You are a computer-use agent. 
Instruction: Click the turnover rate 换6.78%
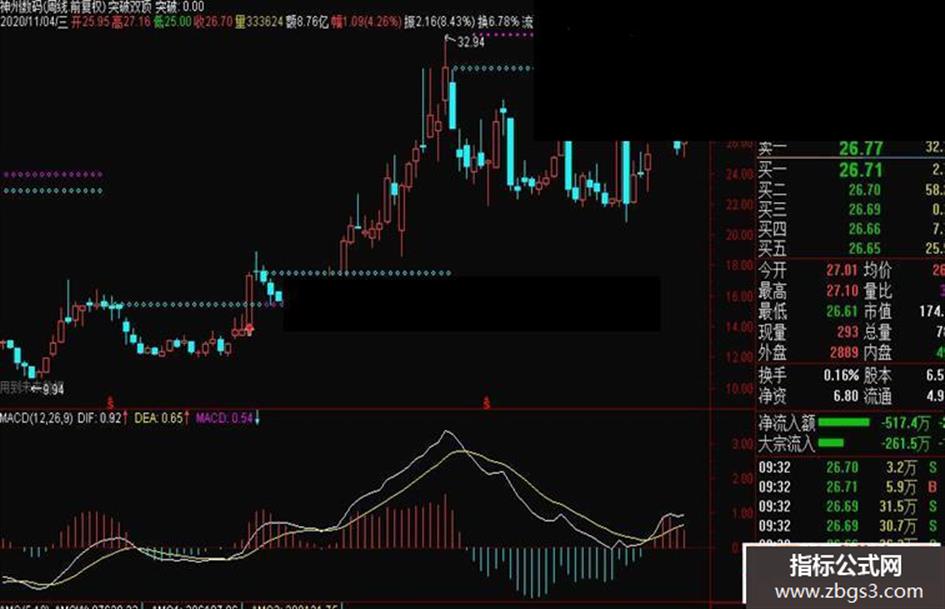498,22
